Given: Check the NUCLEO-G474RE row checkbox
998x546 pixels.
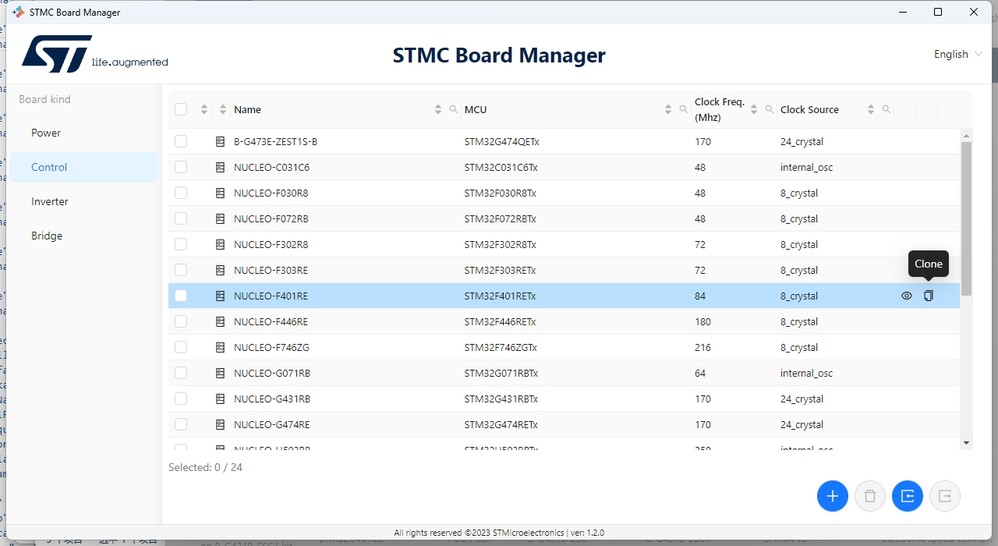Looking at the screenshot, I should click(x=181, y=424).
